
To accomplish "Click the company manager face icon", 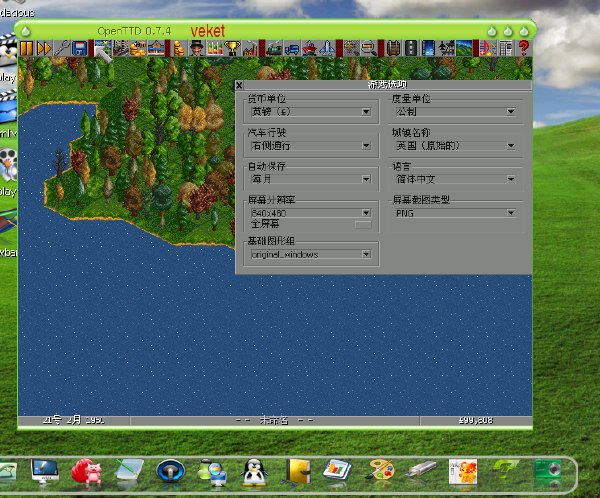I will tap(196, 49).
